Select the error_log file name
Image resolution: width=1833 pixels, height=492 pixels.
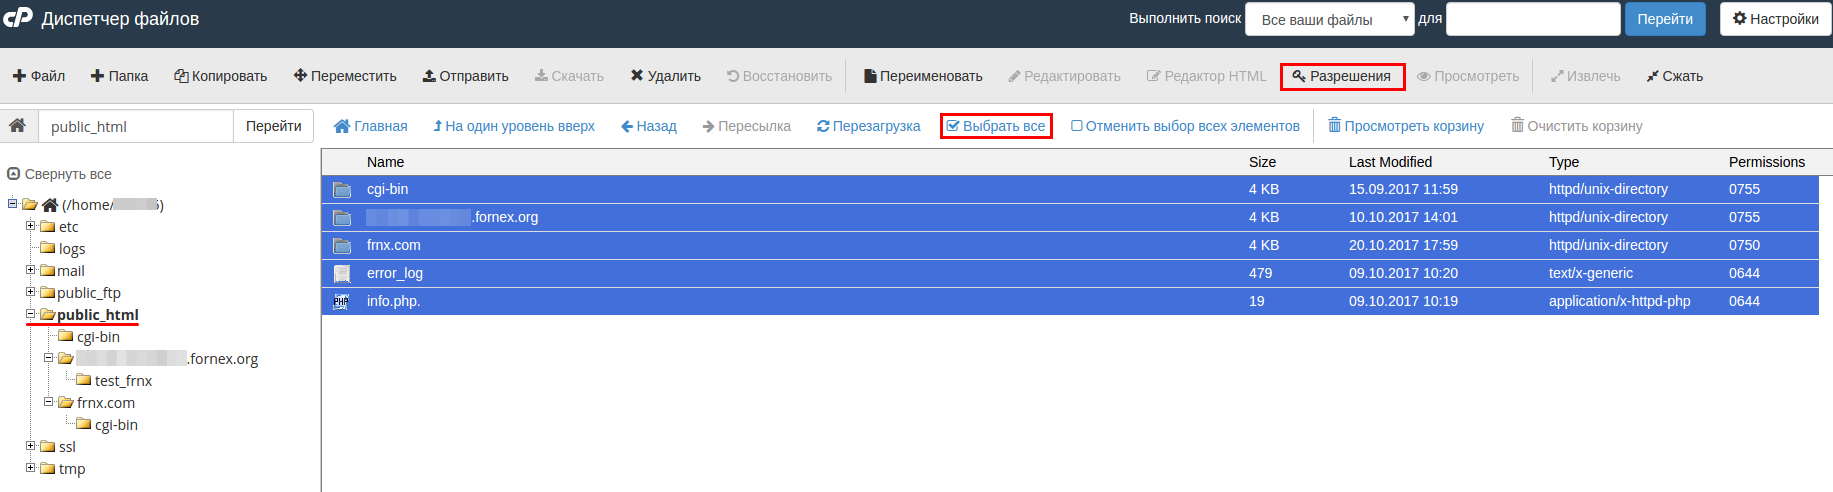tap(395, 273)
